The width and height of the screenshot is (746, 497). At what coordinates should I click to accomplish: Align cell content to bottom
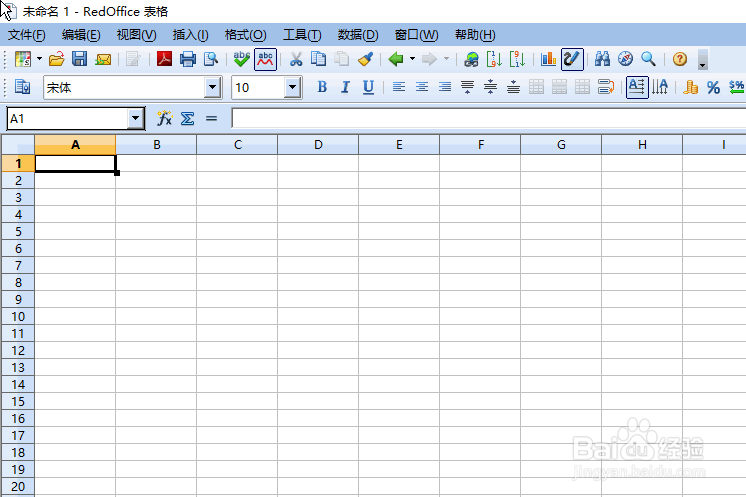click(513, 87)
